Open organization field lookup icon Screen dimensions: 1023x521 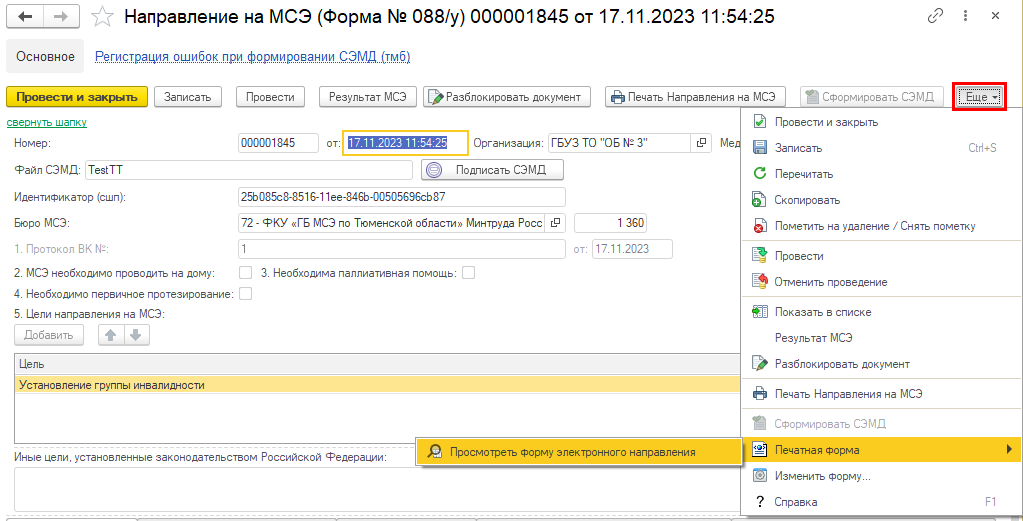coord(702,143)
